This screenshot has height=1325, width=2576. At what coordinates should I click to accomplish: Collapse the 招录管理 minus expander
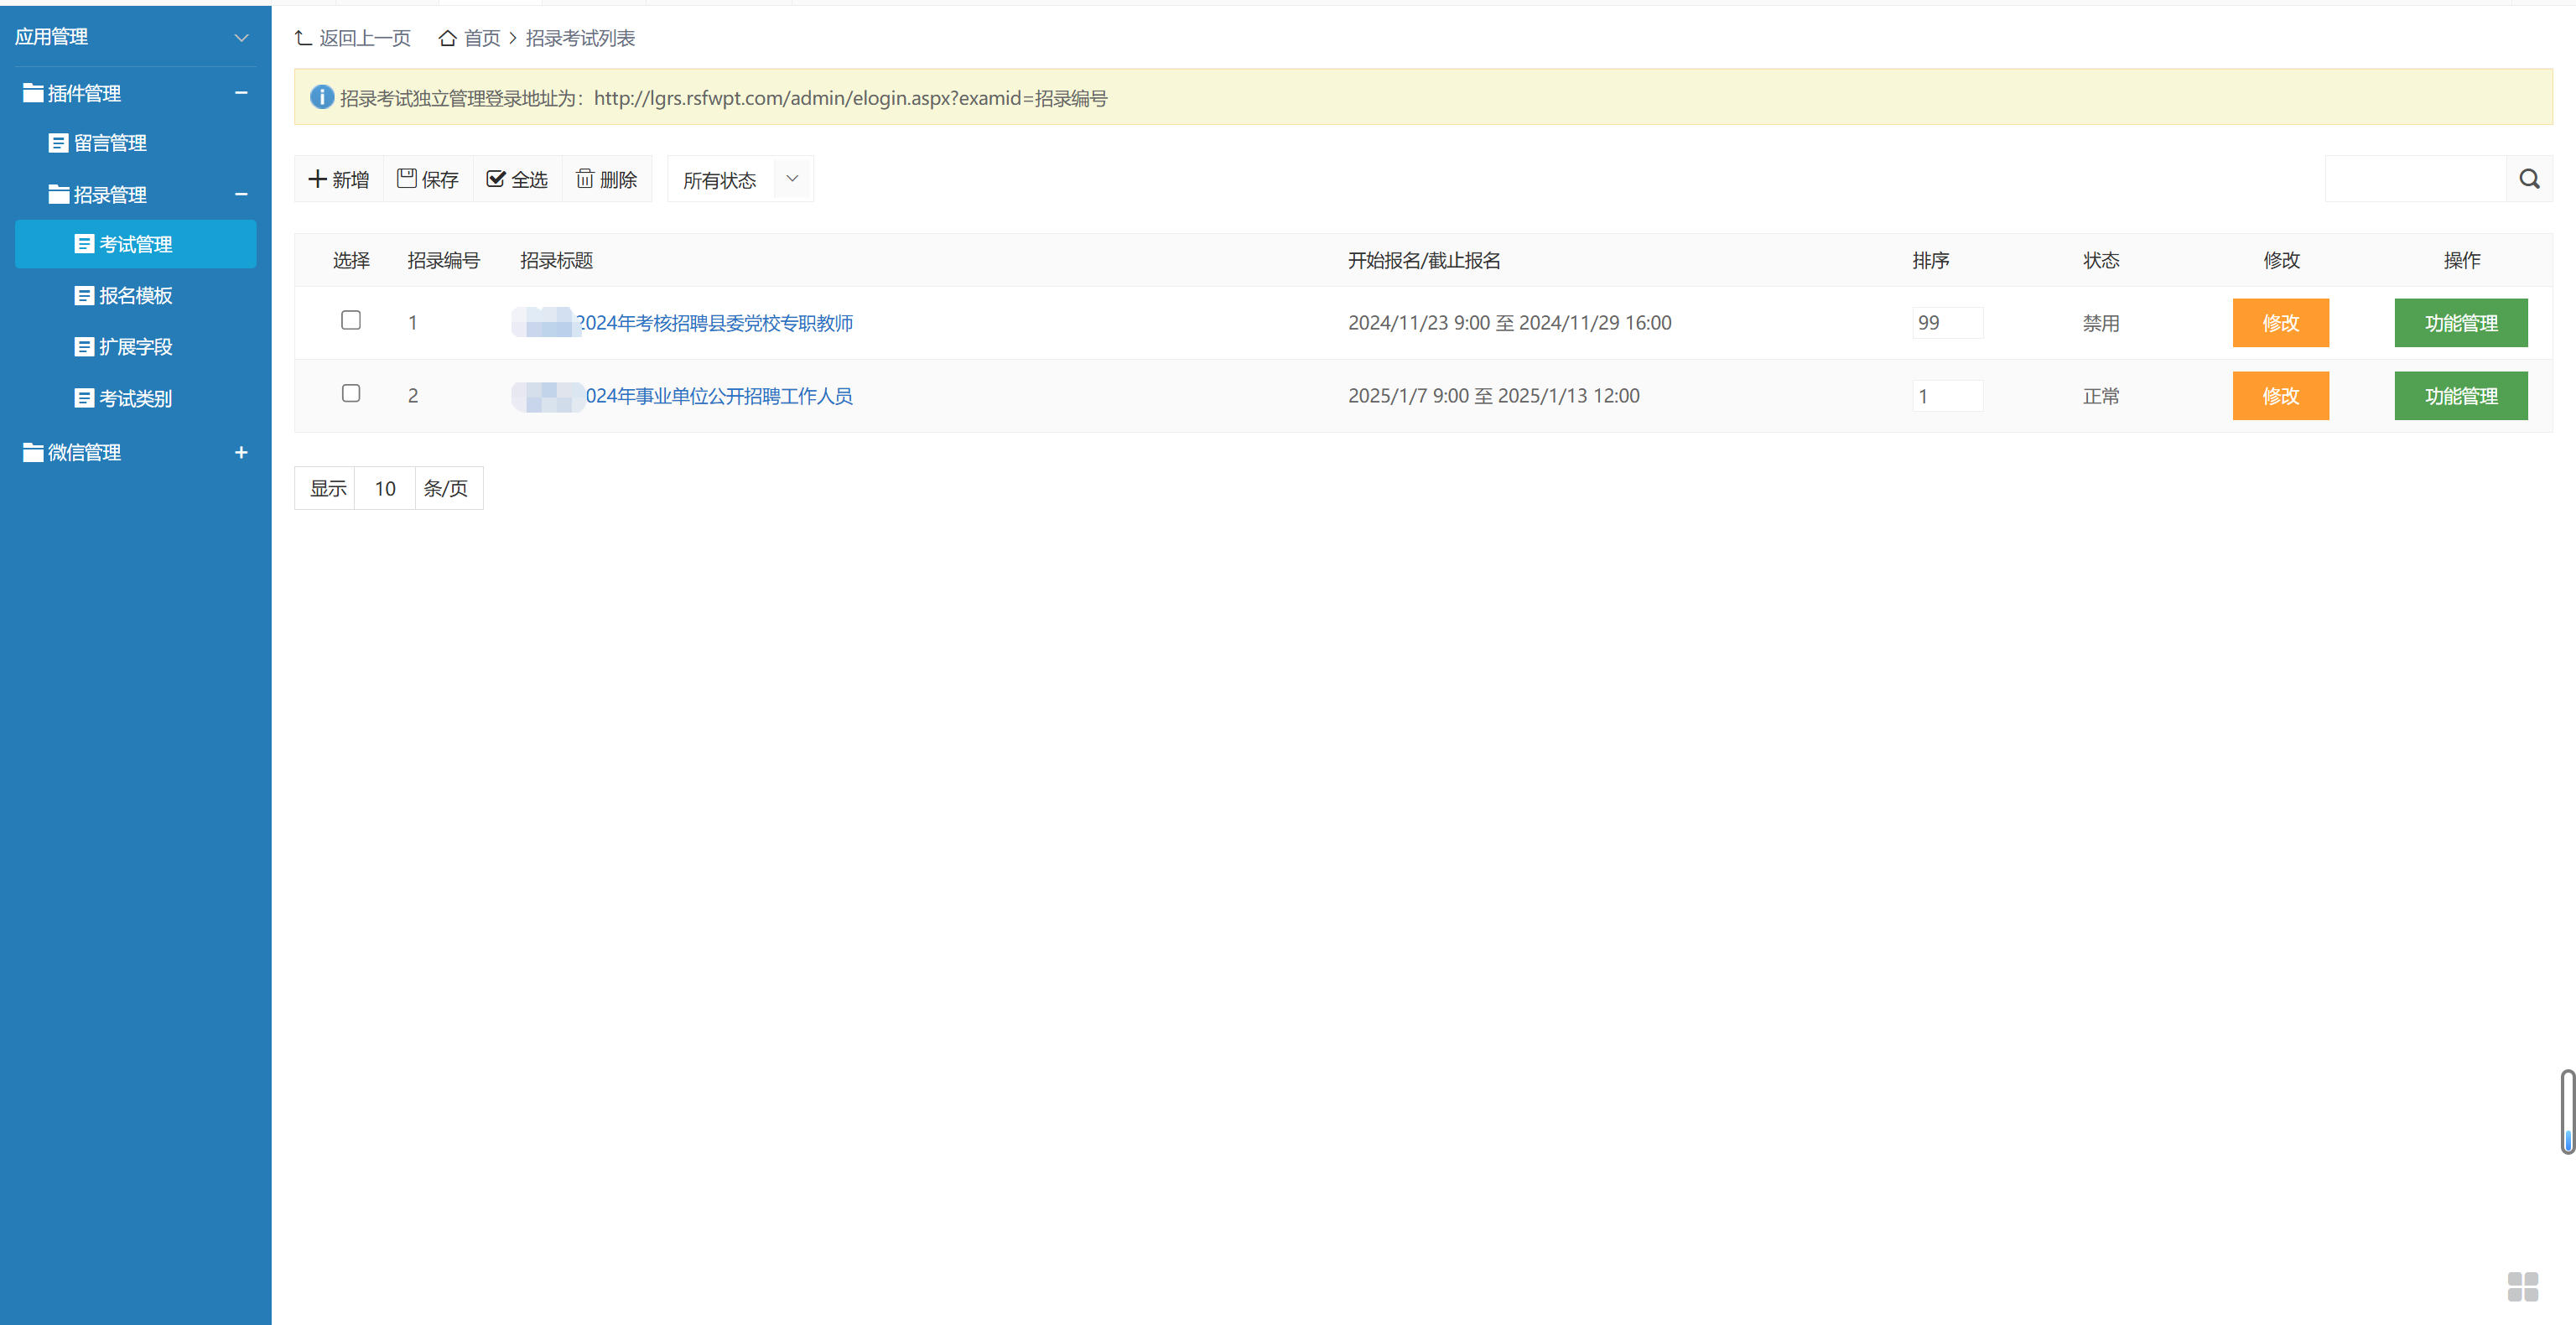[241, 194]
